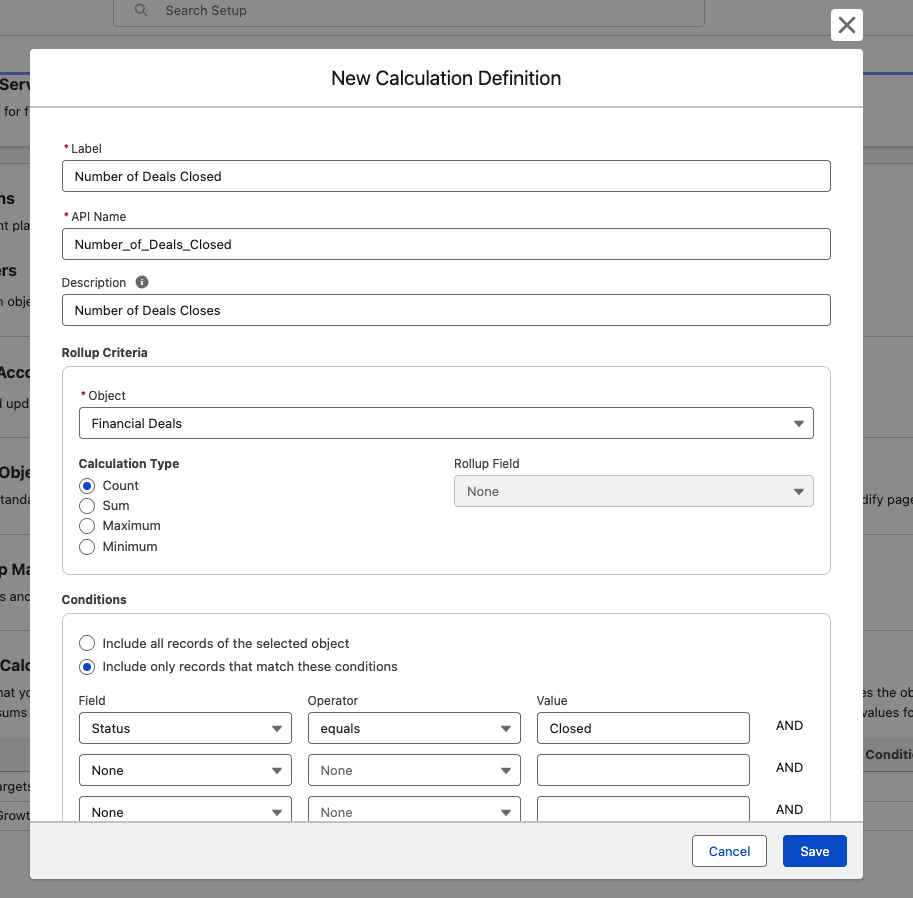
Task: Click the Cancel button
Action: [729, 851]
